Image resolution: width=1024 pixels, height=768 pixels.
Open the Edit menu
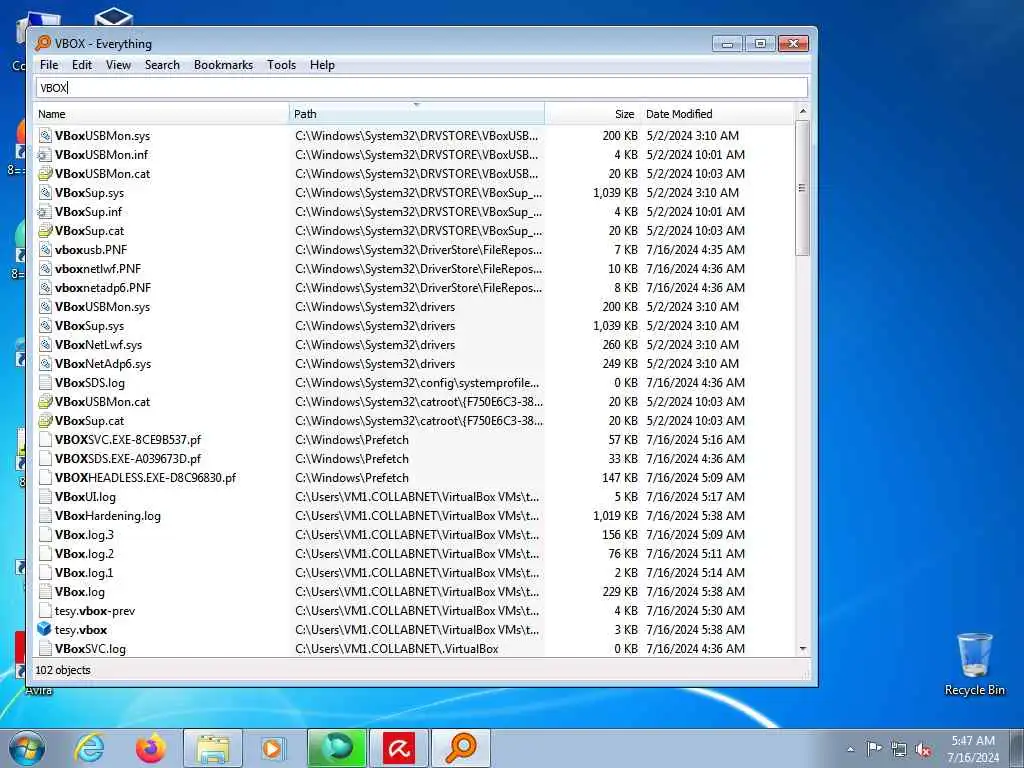point(82,65)
